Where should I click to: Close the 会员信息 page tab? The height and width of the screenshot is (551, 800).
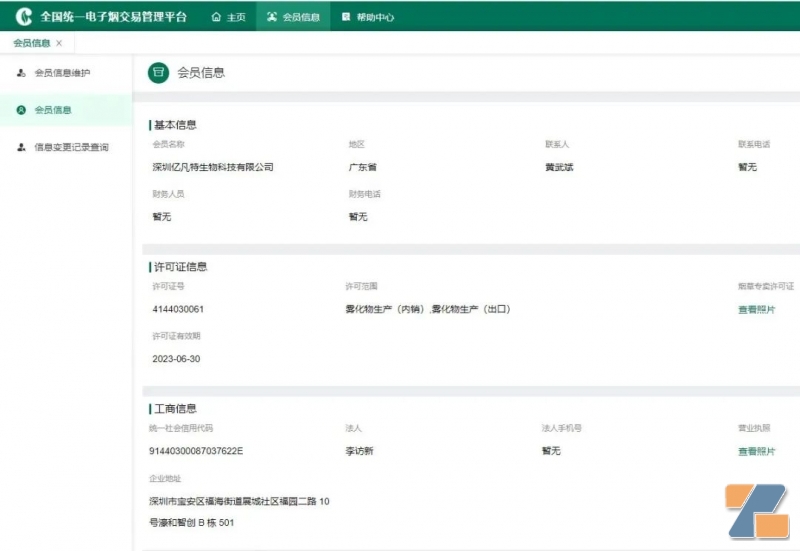pos(59,43)
